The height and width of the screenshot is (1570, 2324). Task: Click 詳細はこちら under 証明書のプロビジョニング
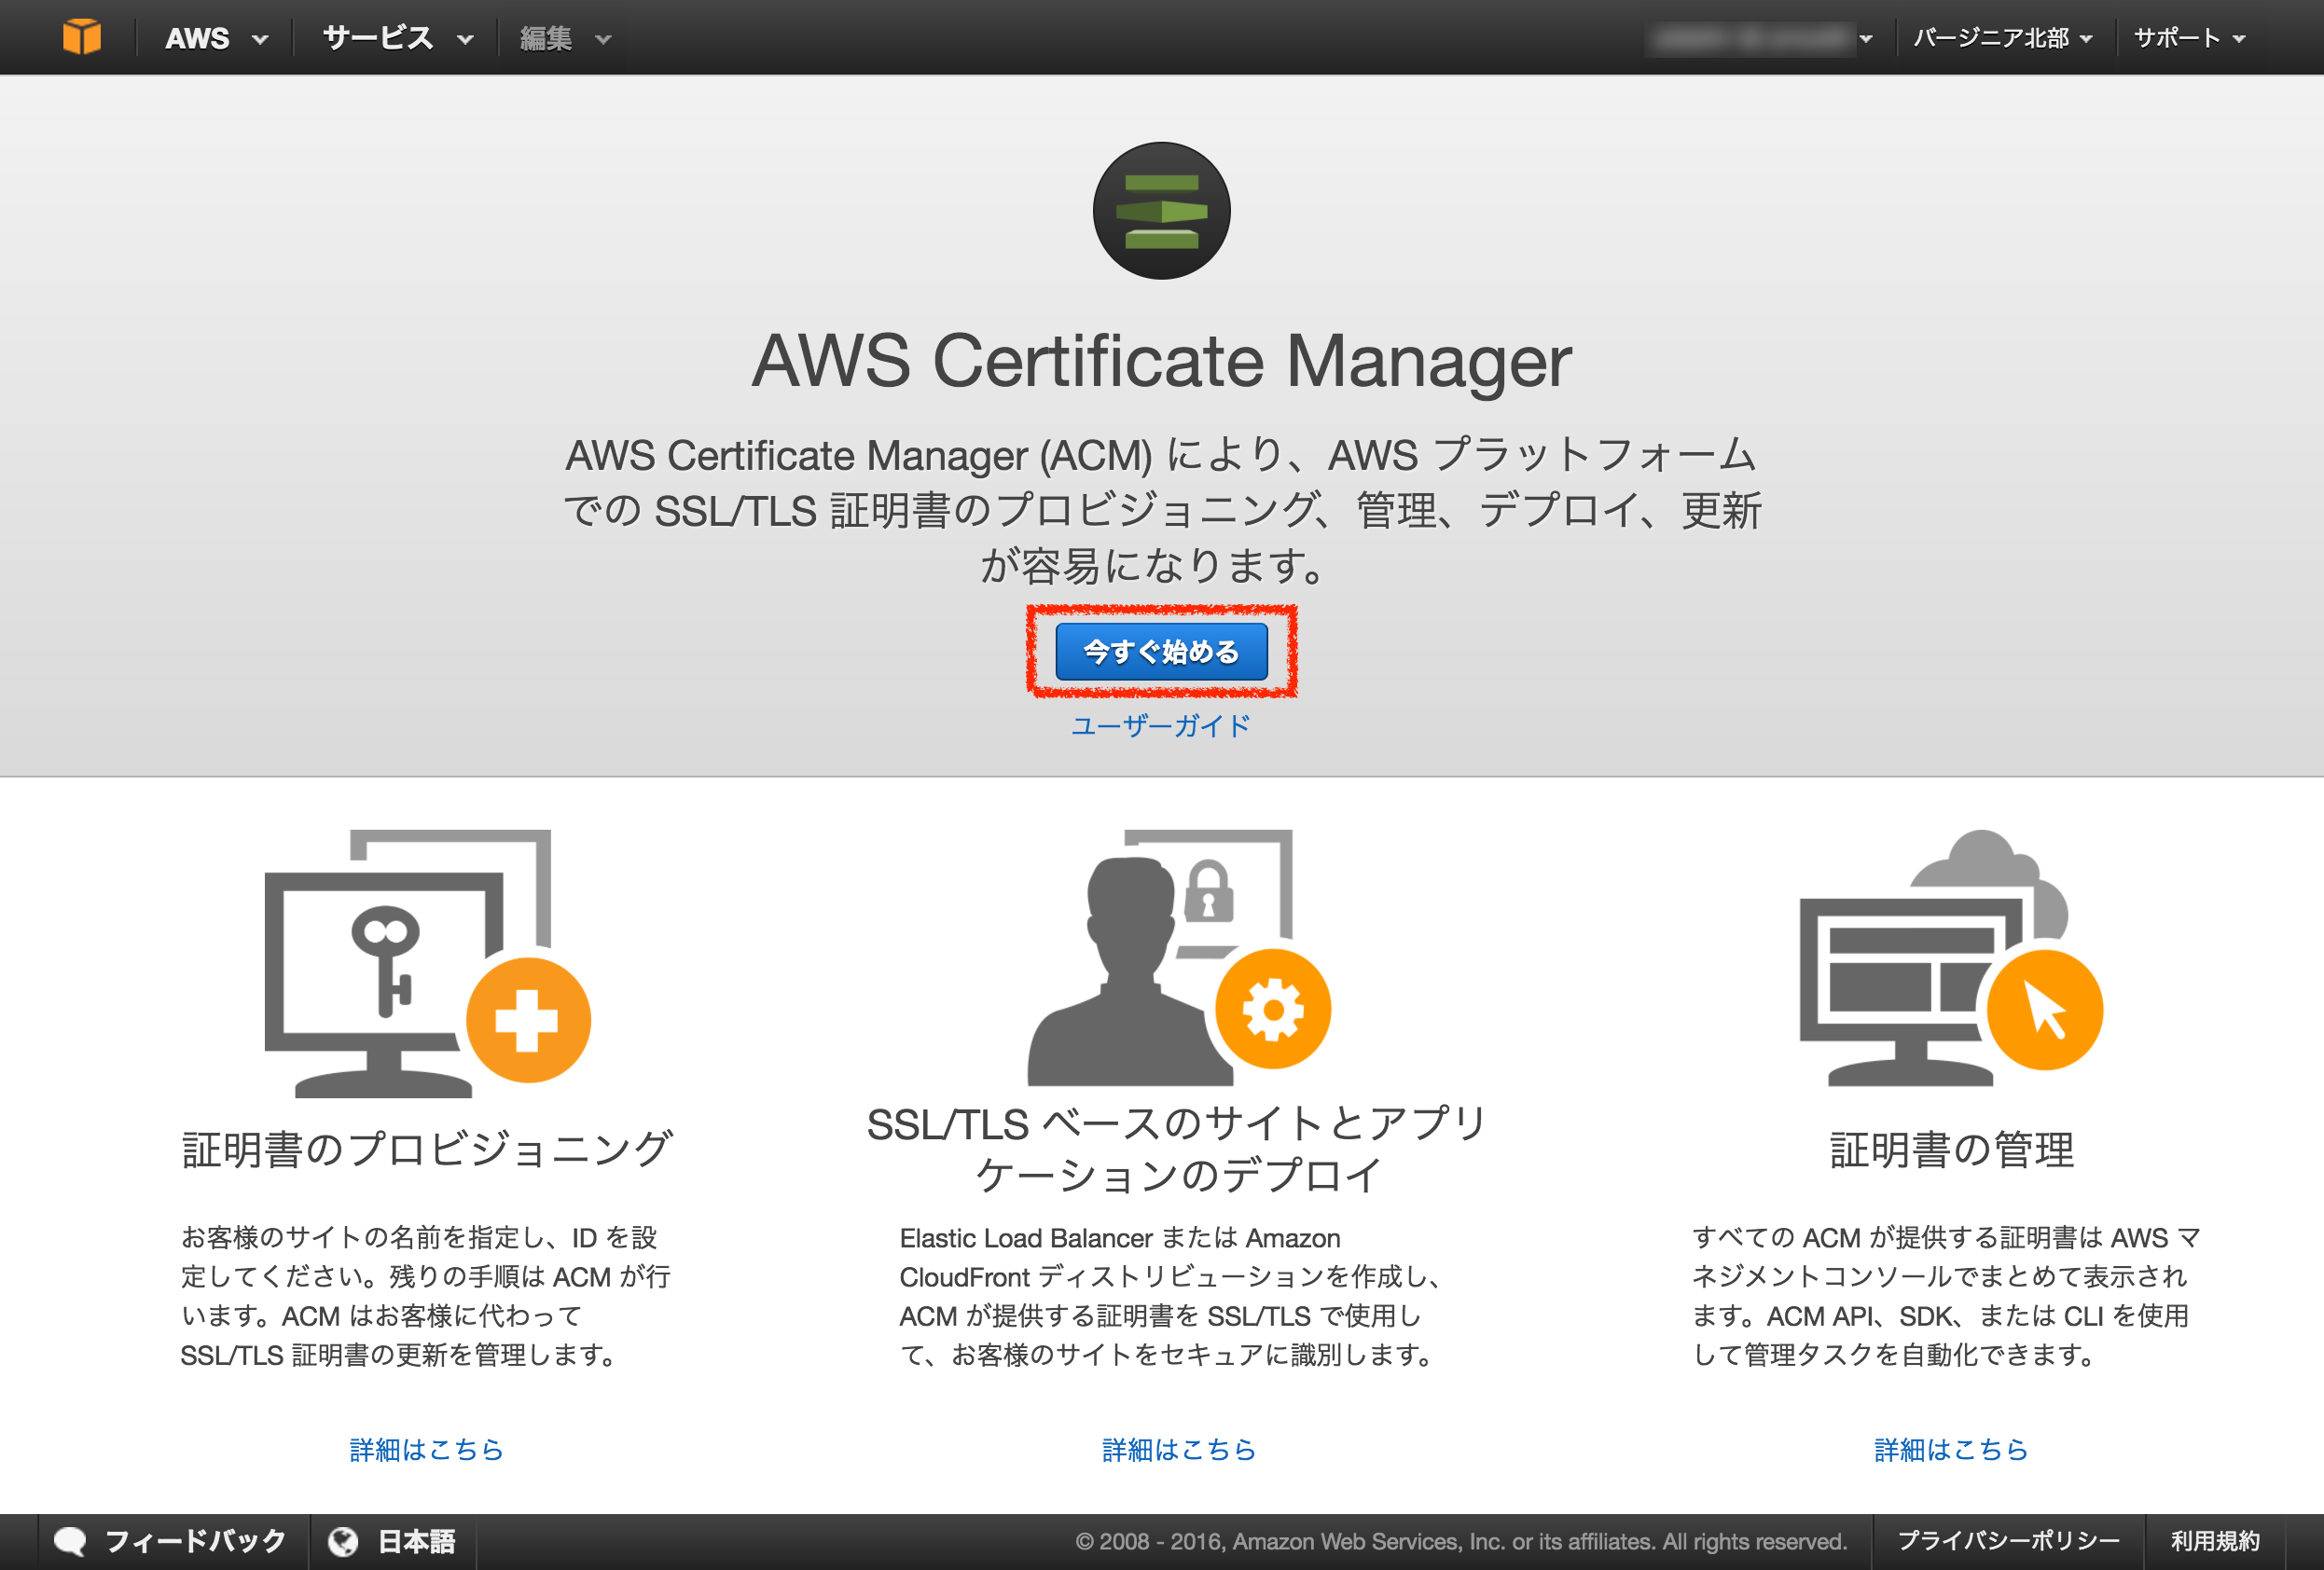tap(425, 1450)
